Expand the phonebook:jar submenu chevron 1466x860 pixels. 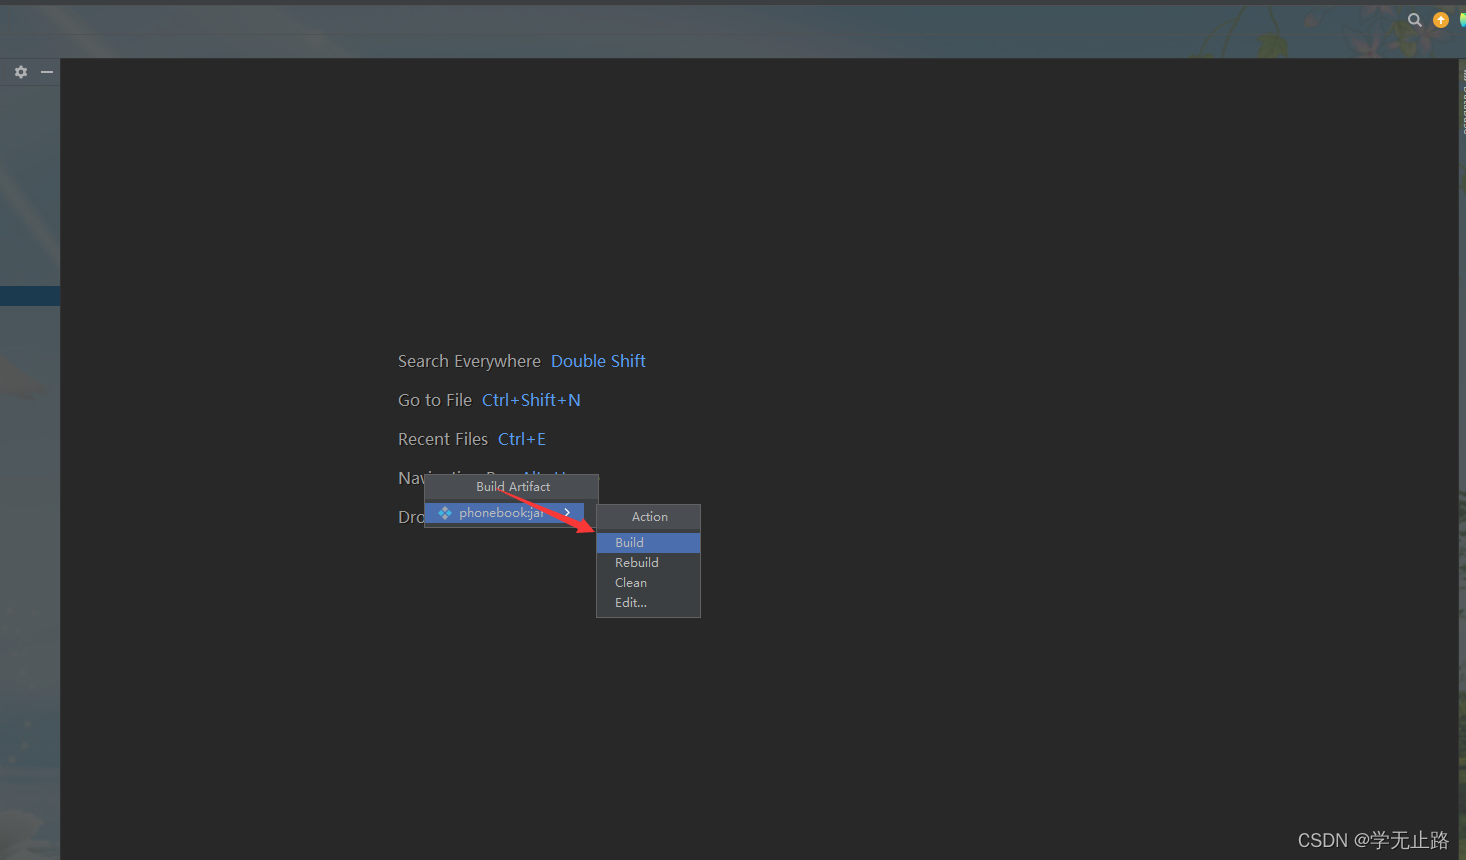[568, 512]
